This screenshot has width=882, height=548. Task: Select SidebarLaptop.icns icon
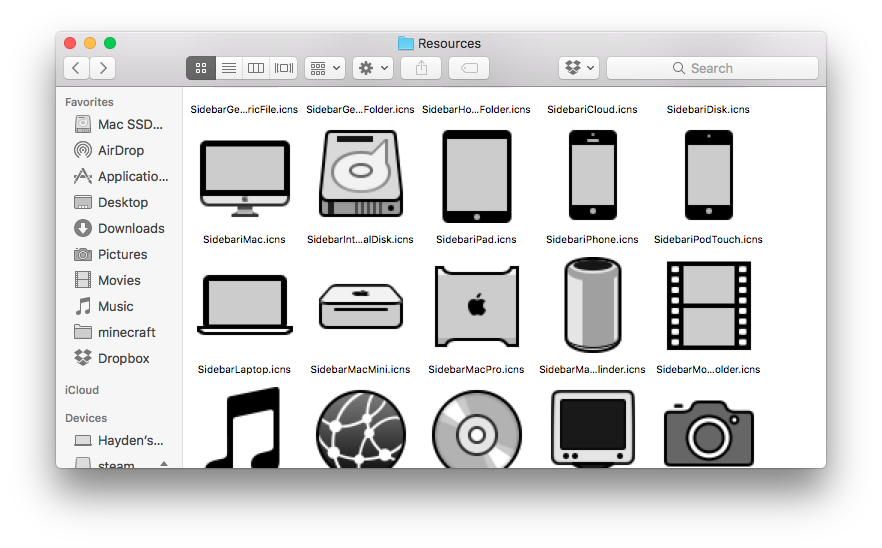[245, 304]
